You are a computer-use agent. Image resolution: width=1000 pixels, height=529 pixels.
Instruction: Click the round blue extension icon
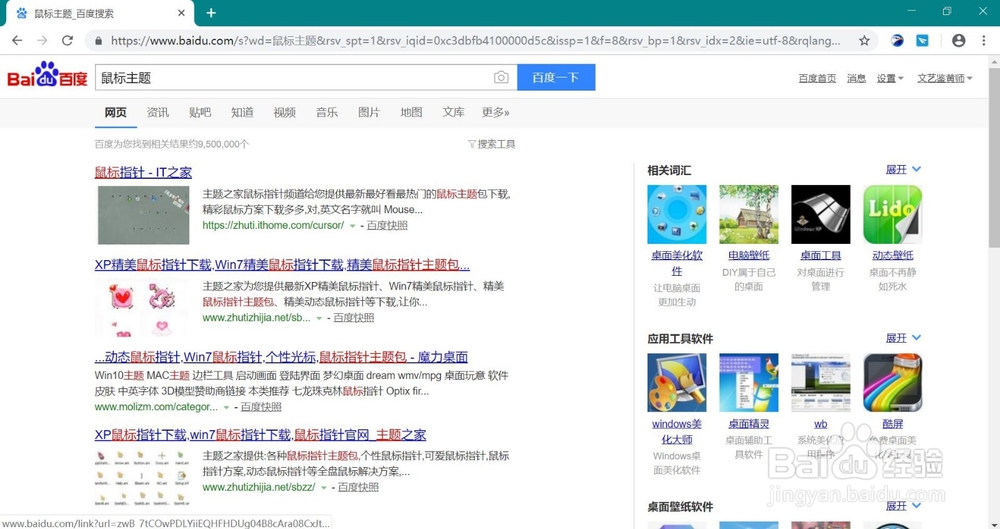coord(897,40)
